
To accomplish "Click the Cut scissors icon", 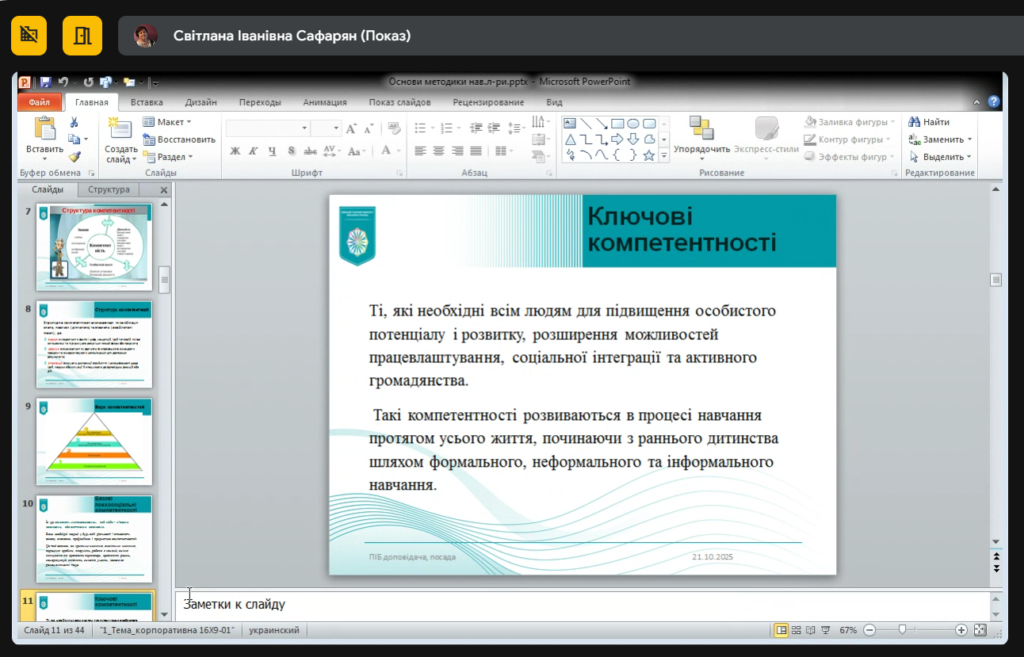I will coord(74,122).
